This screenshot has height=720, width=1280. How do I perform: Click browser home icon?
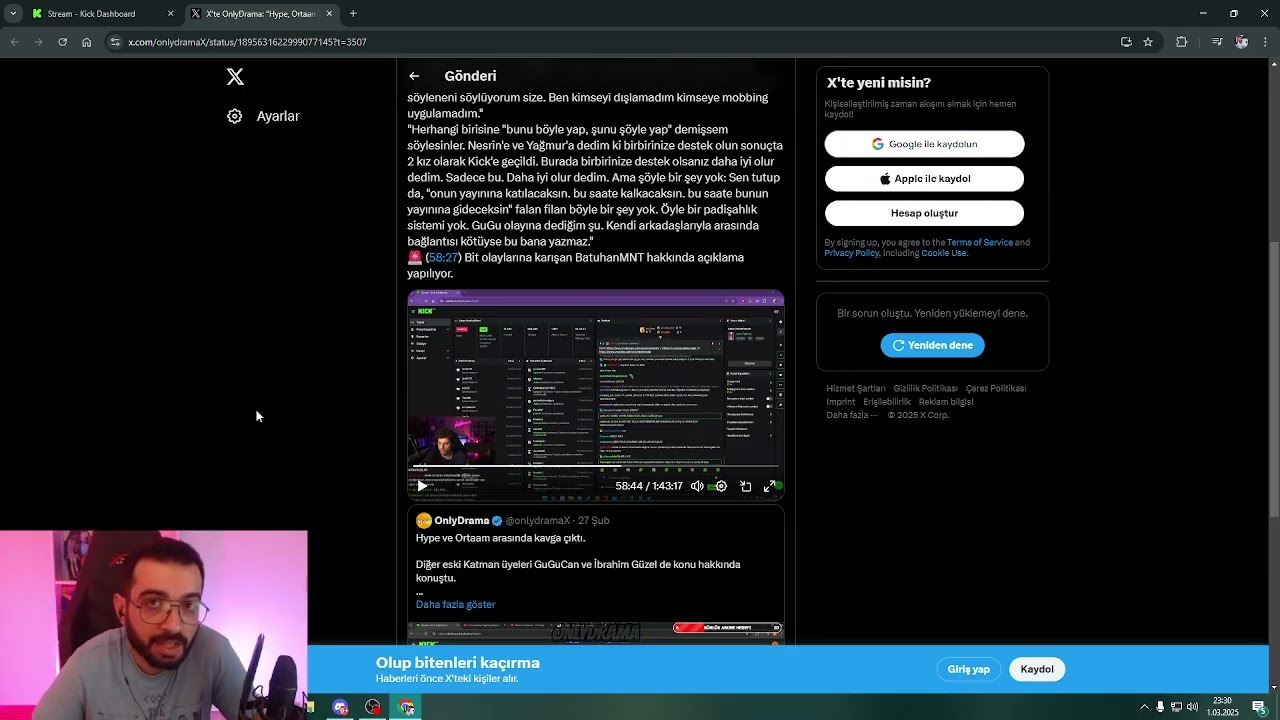click(x=87, y=42)
